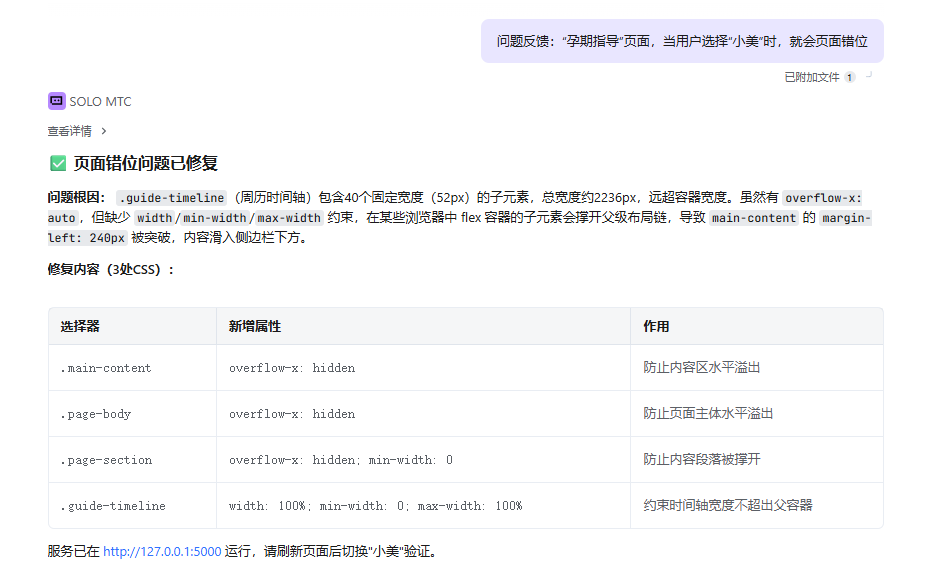
Task: Select the .page-section selector table cell
Action: 106,460
